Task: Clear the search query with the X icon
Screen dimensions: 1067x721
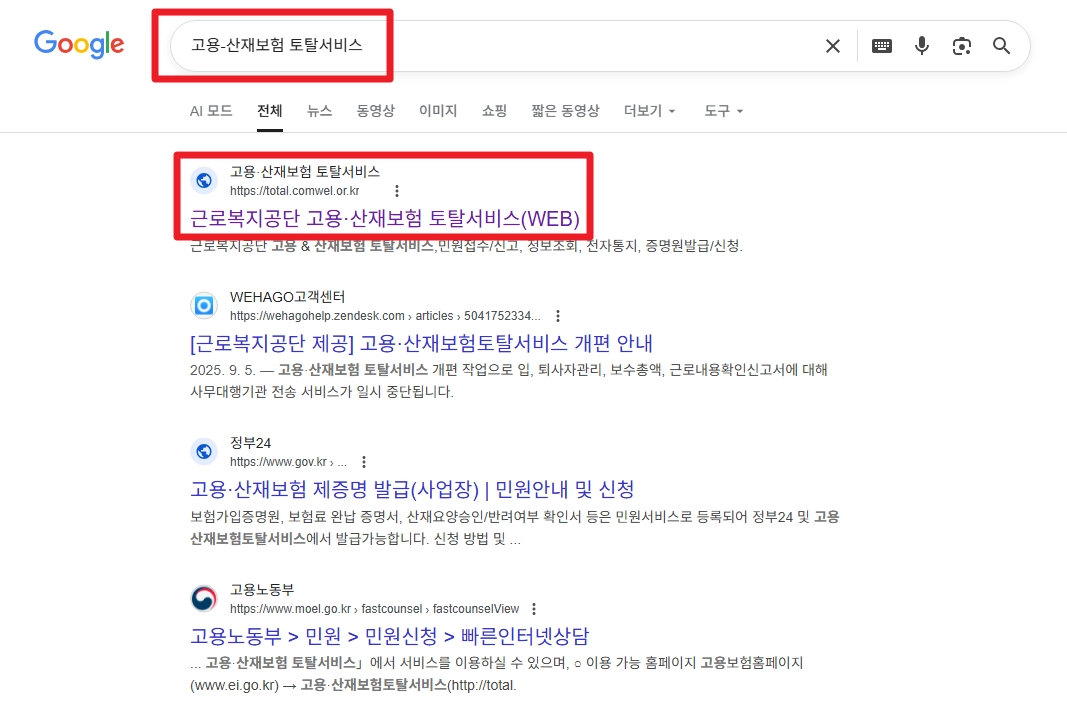Action: 832,45
